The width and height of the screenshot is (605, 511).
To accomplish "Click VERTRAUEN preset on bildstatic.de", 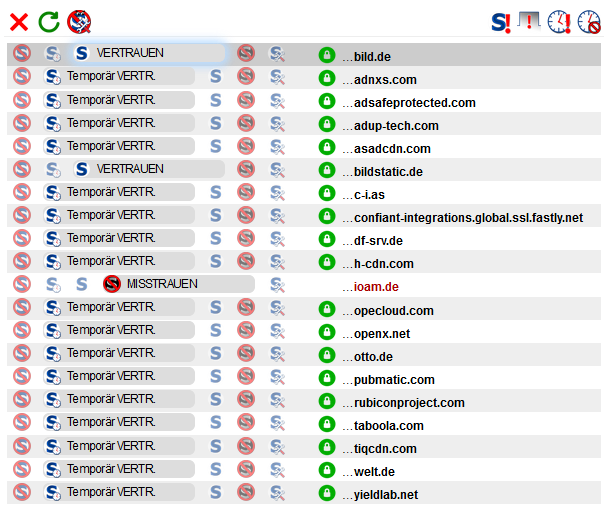I will [x=149, y=169].
